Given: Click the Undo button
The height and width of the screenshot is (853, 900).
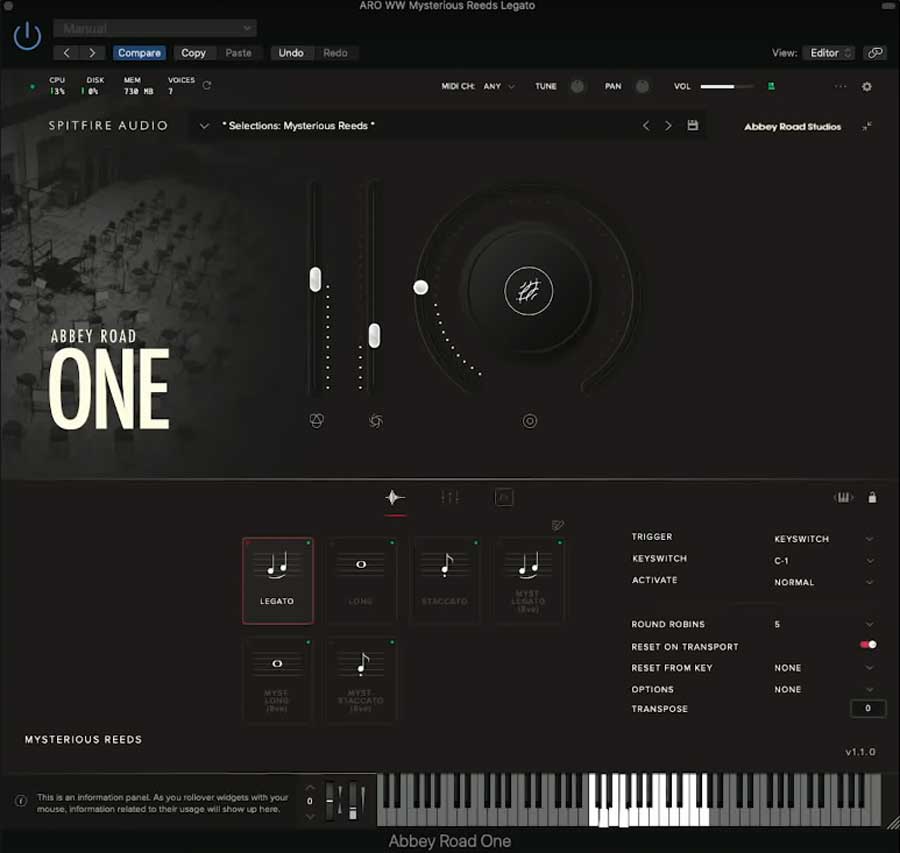Looking at the screenshot, I should (291, 53).
